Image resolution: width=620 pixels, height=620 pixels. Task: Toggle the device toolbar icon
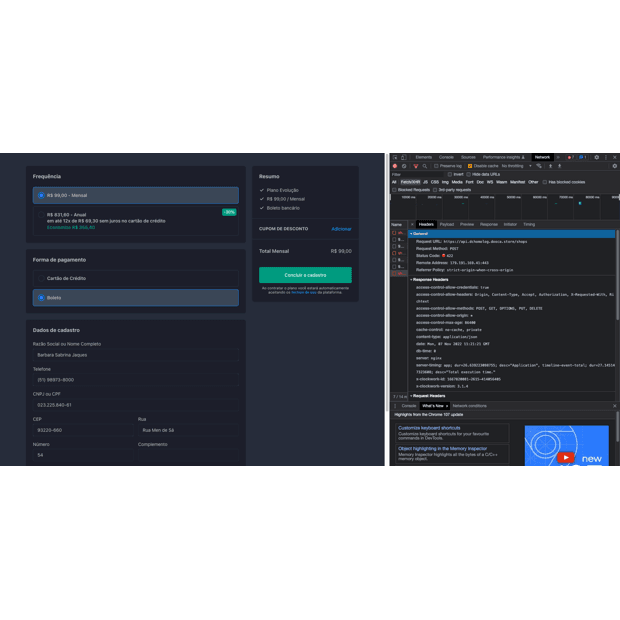[x=404, y=157]
